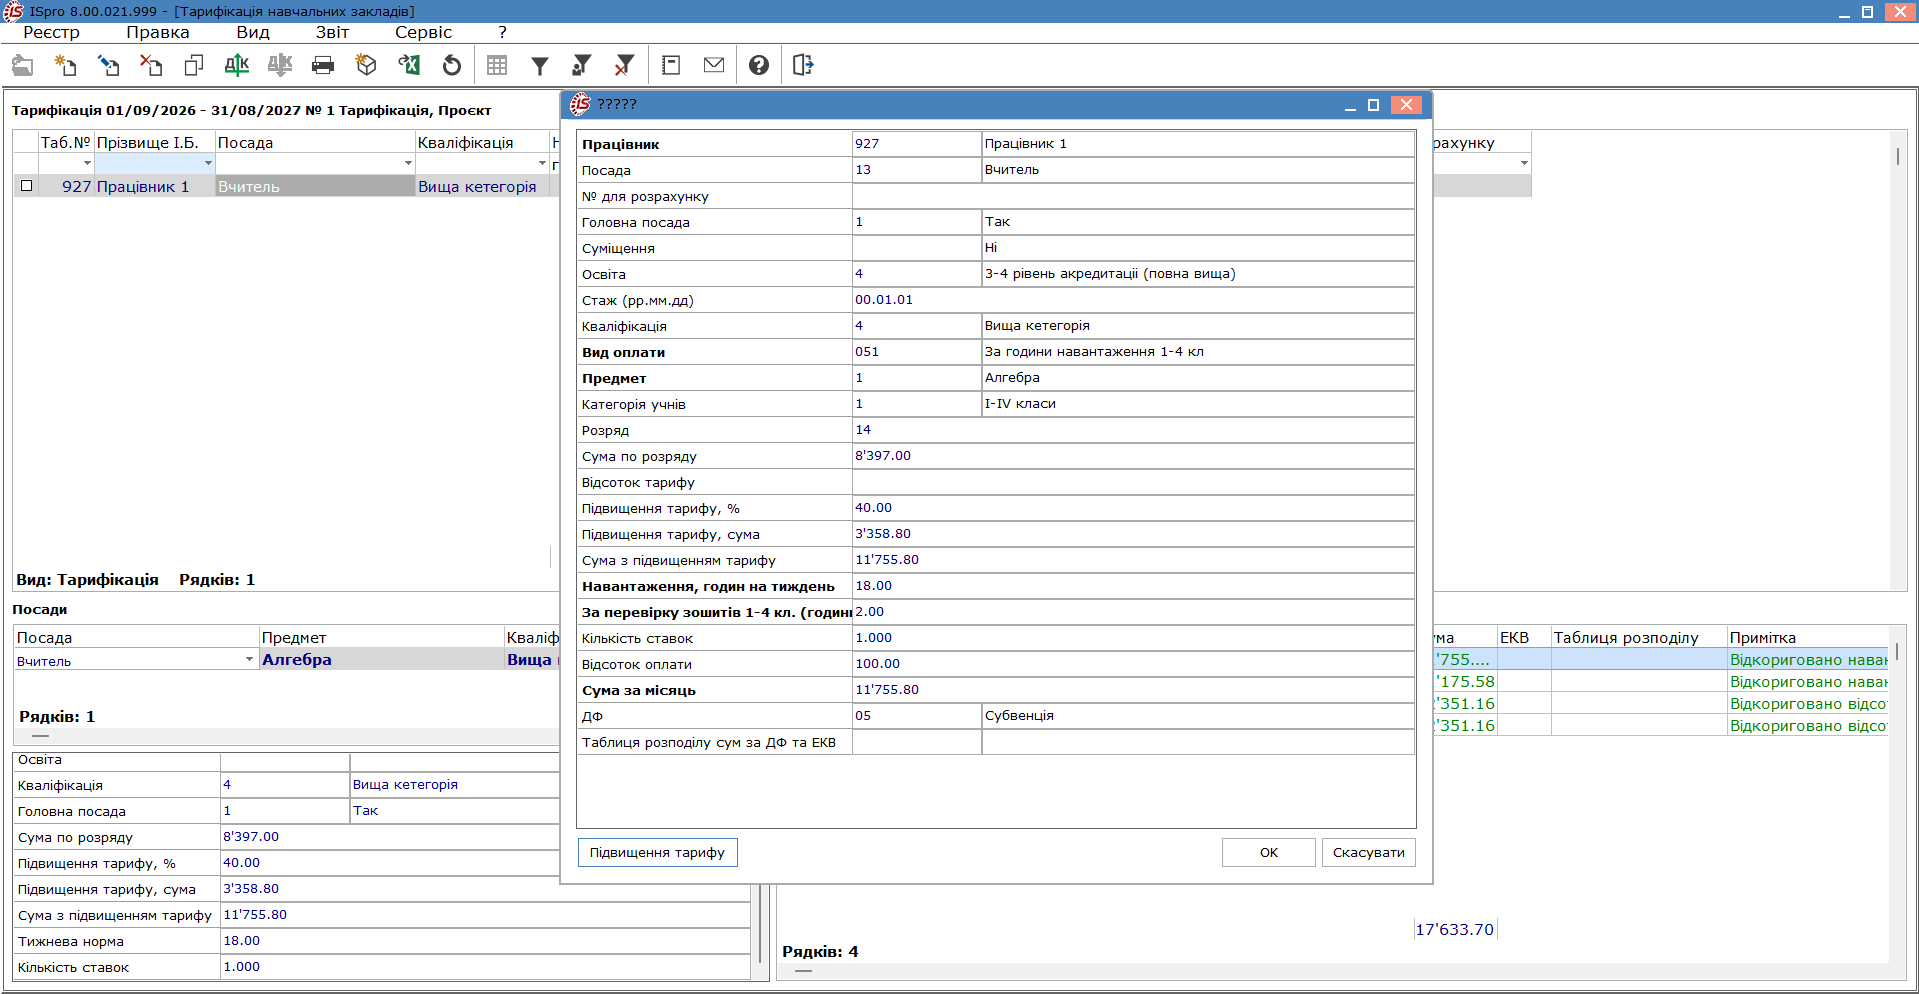This screenshot has height=994, width=1919.
Task: Maximize the ????? dialog window
Action: (1373, 105)
